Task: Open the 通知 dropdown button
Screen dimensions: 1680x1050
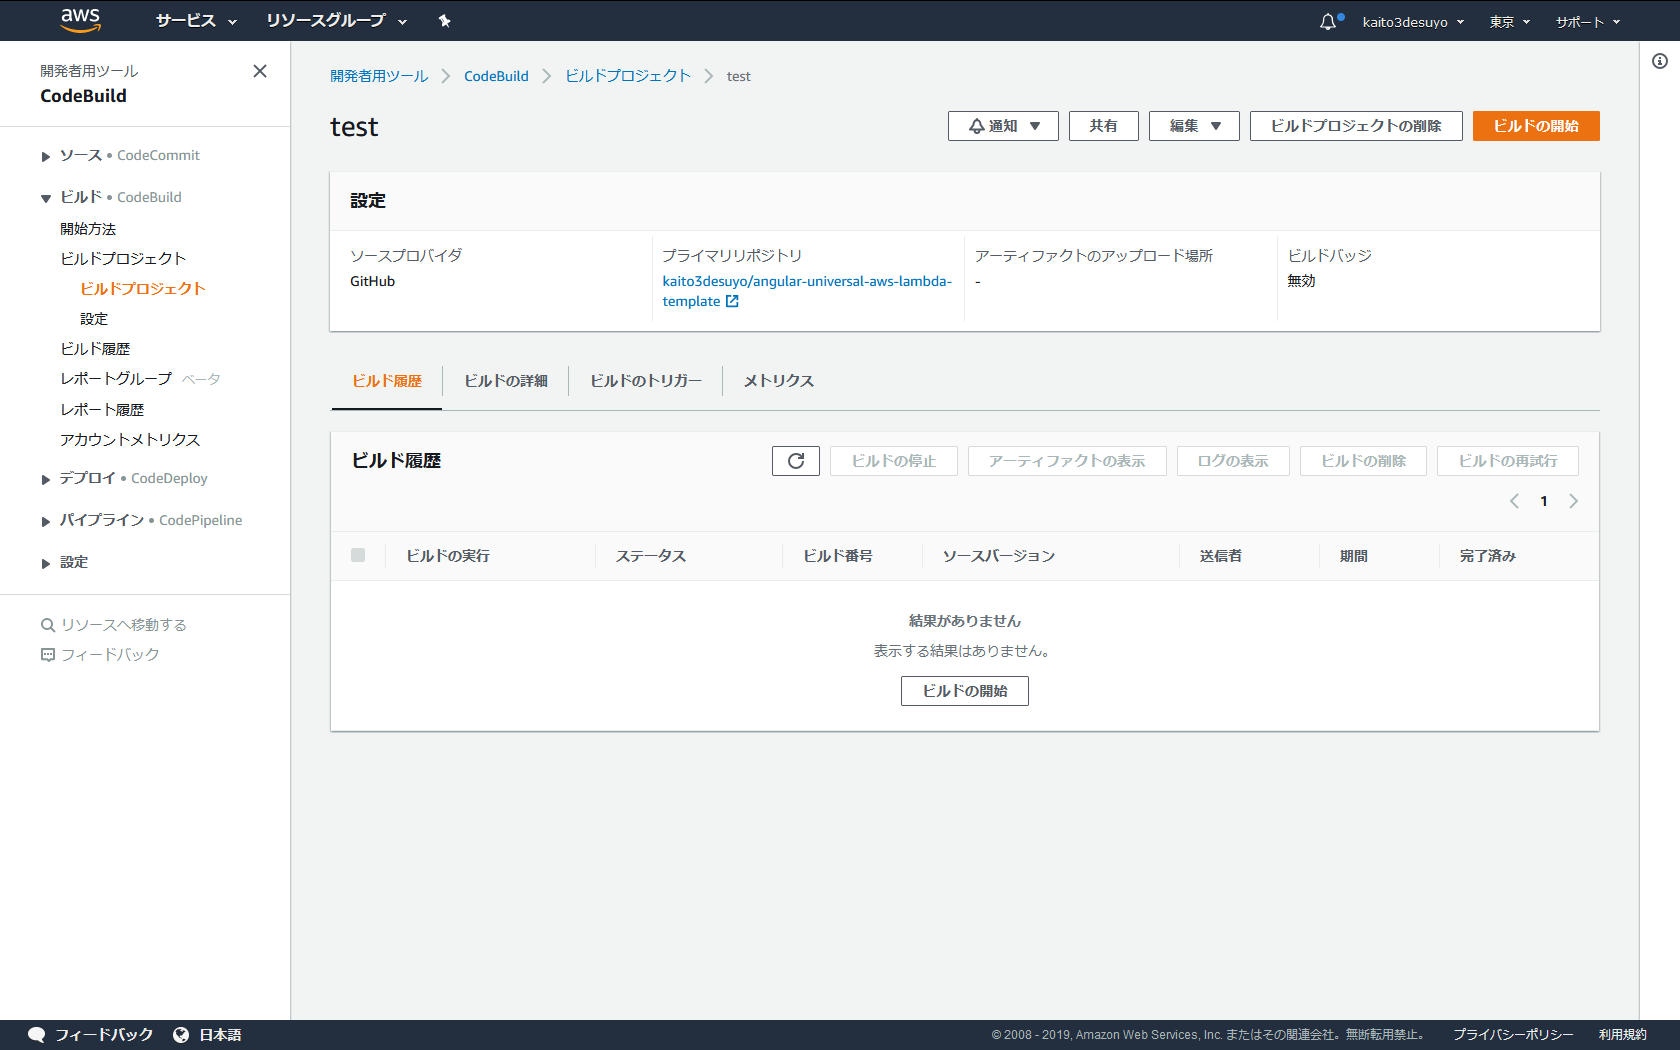Action: click(1003, 126)
